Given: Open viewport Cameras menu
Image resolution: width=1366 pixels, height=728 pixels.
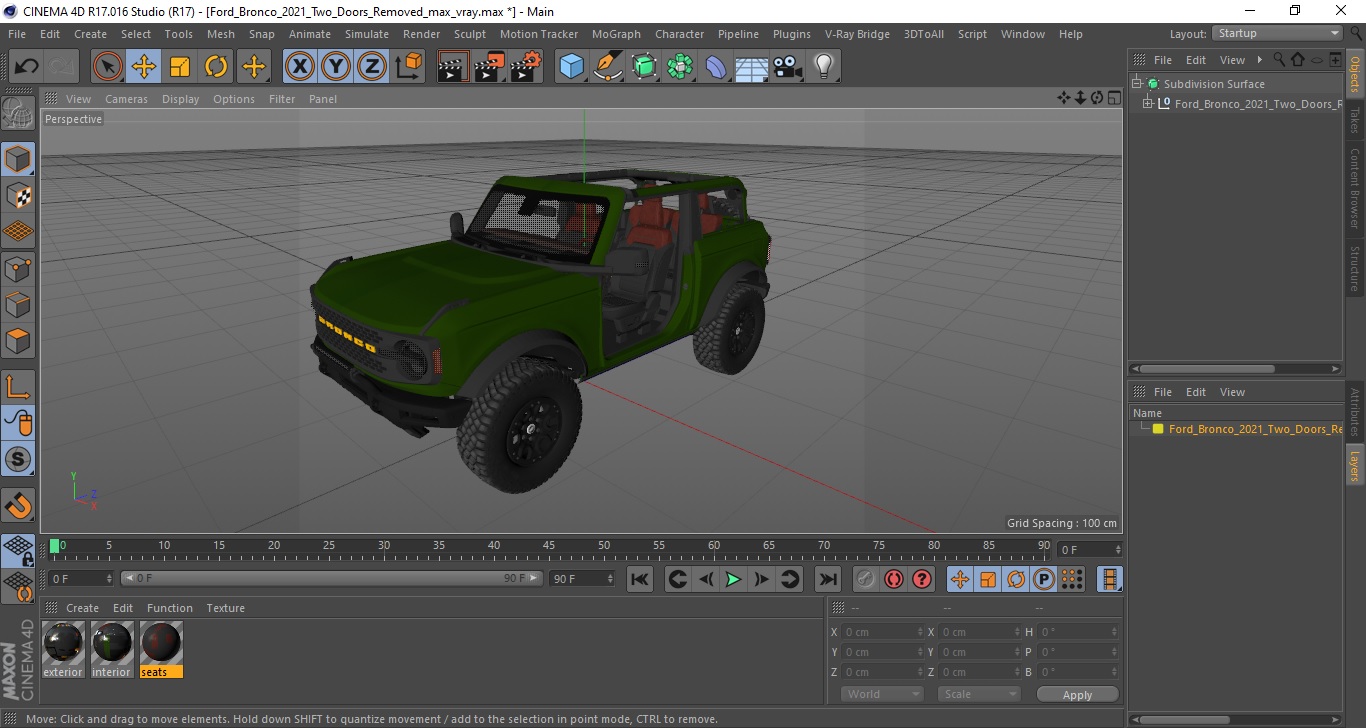Looking at the screenshot, I should point(126,99).
